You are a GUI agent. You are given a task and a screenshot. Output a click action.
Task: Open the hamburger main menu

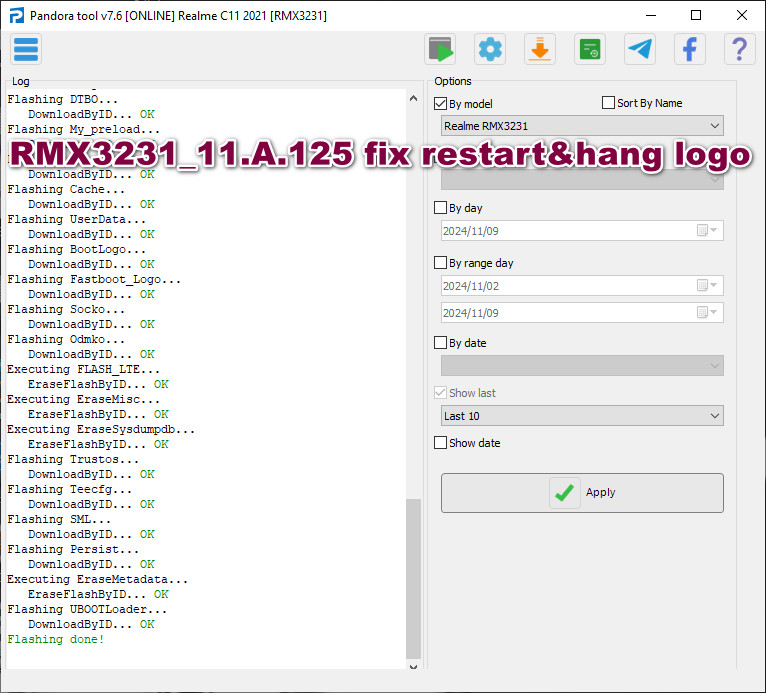pyautogui.click(x=26, y=49)
